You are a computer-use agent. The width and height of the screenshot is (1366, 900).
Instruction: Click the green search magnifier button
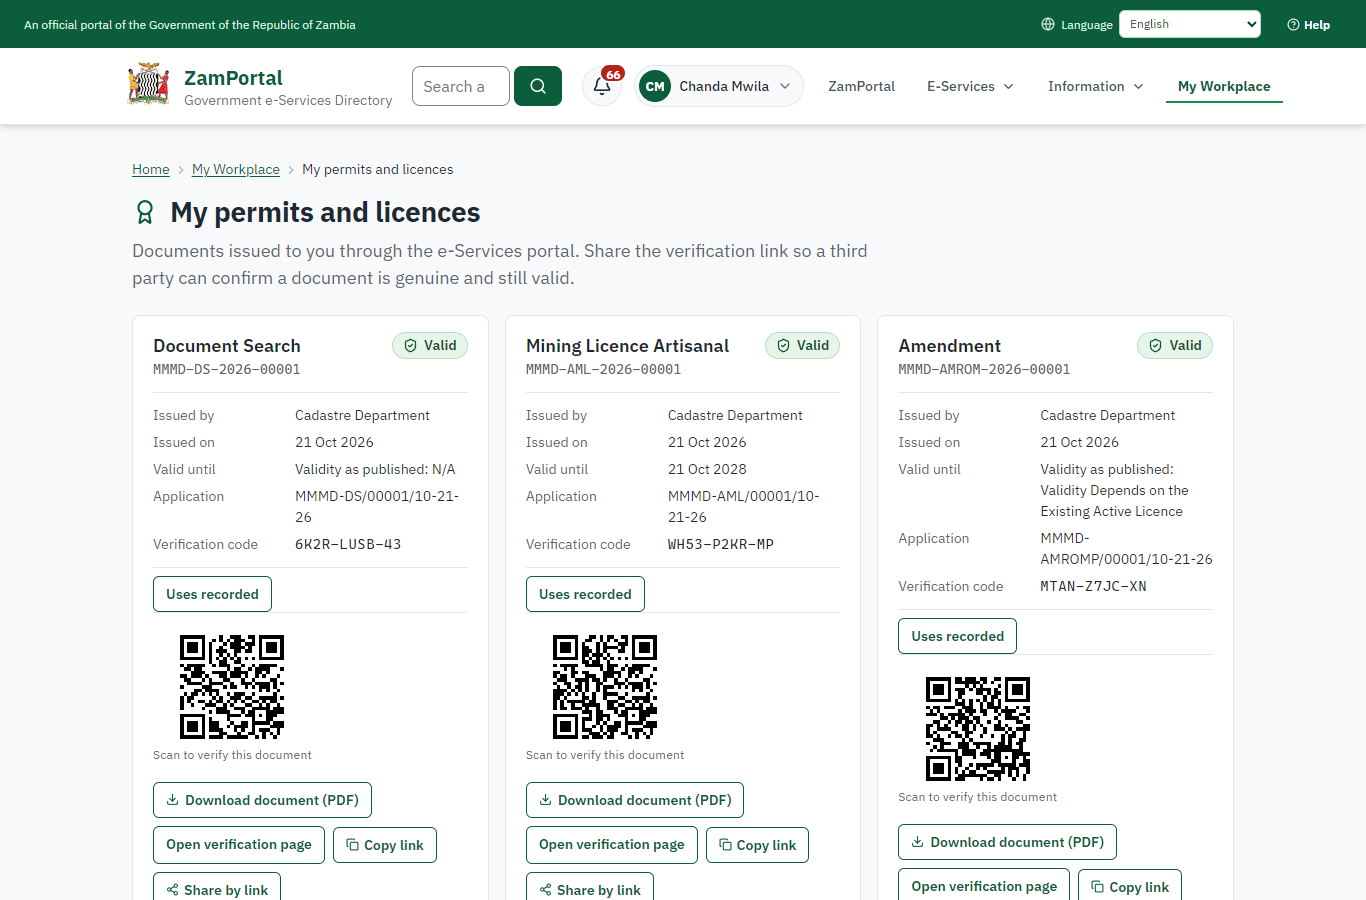(x=538, y=86)
